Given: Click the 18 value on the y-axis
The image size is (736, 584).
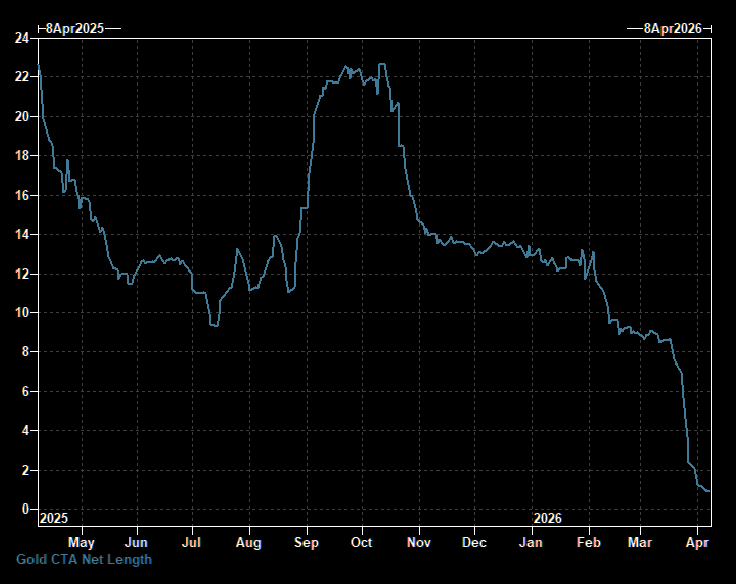Looking at the screenshot, I should (x=21, y=156).
